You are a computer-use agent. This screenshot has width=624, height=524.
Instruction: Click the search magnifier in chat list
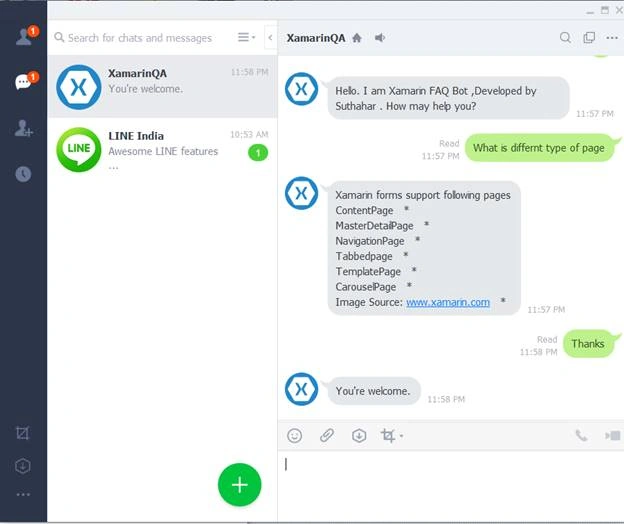(59, 37)
